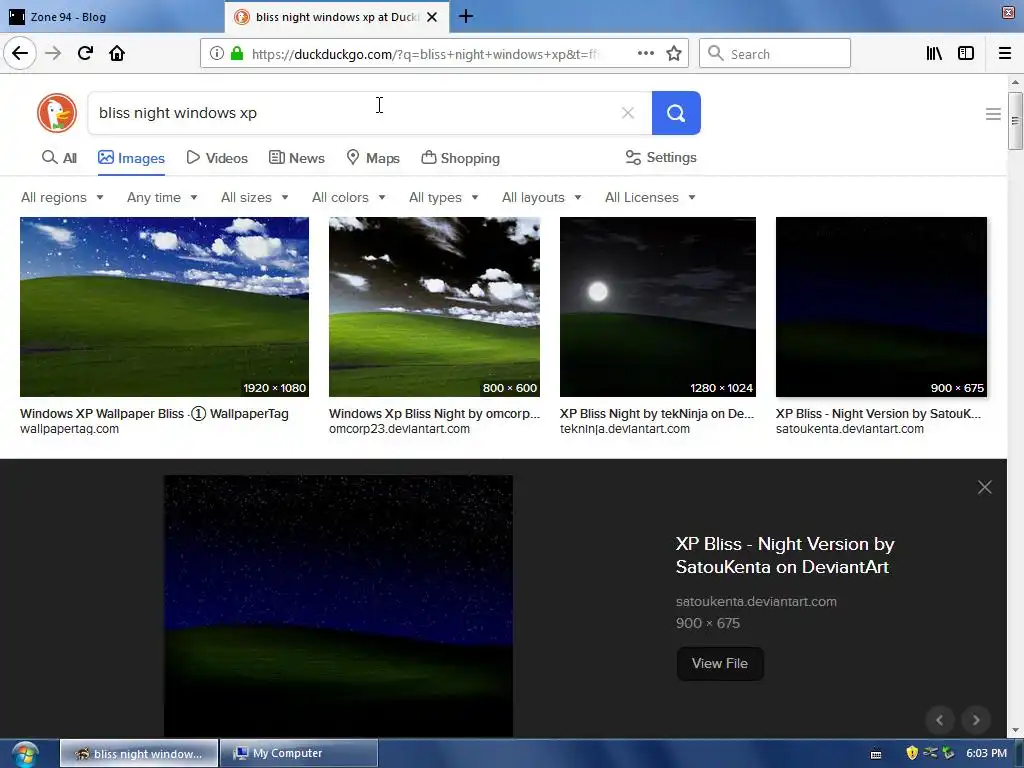Close the bliss night windows xp tab
The image size is (1024, 768).
tap(432, 17)
